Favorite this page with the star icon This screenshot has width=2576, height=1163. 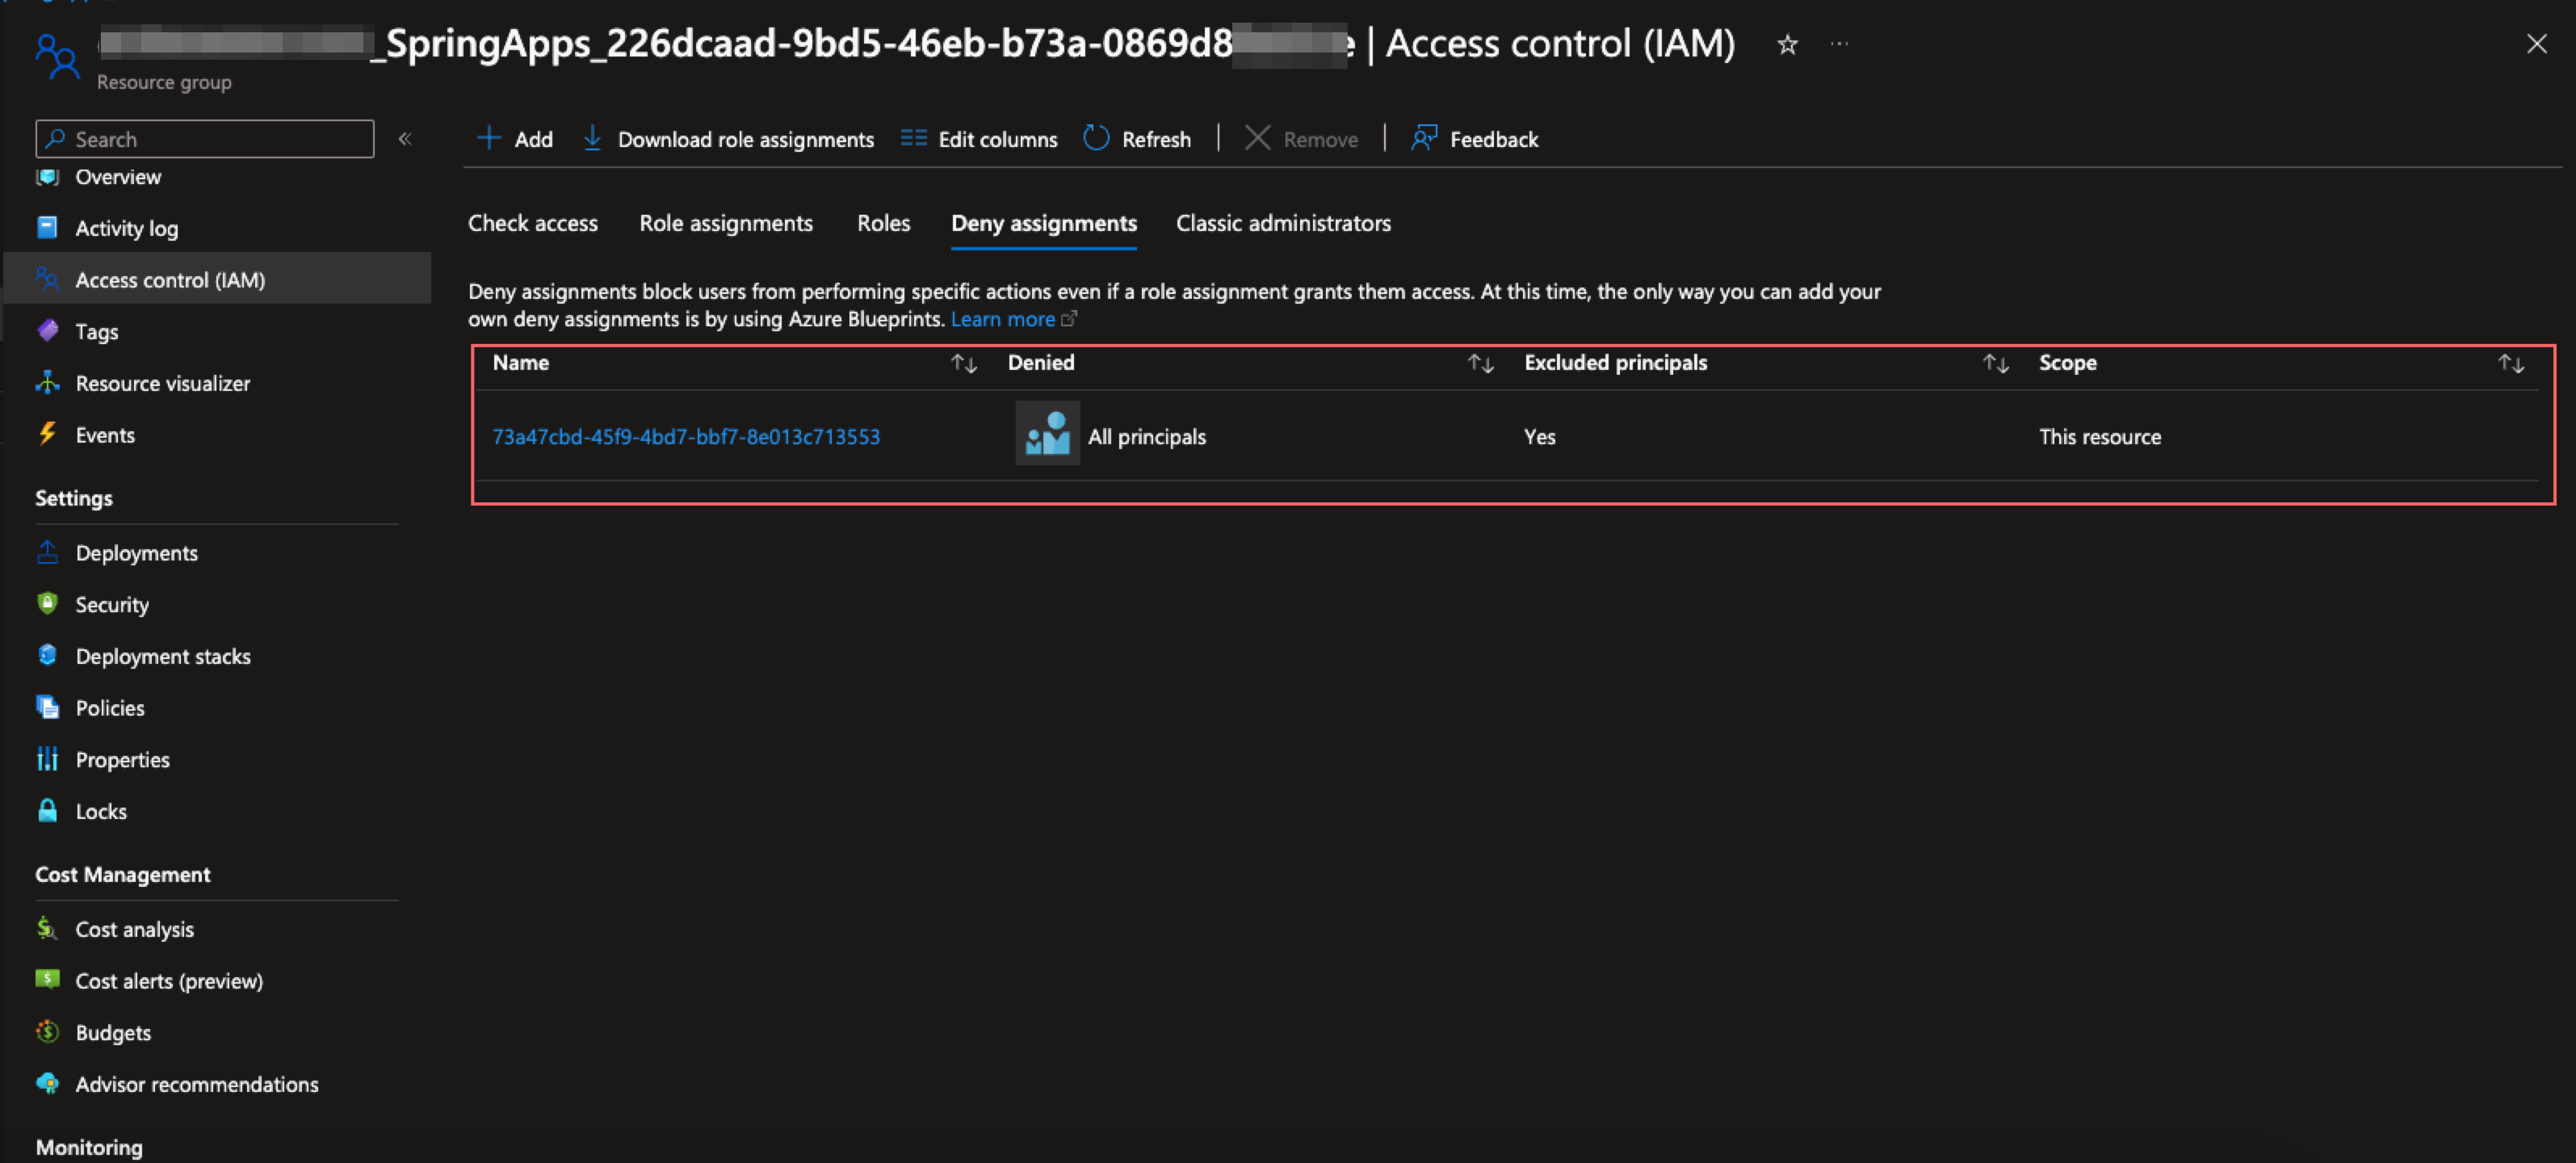coord(1787,45)
